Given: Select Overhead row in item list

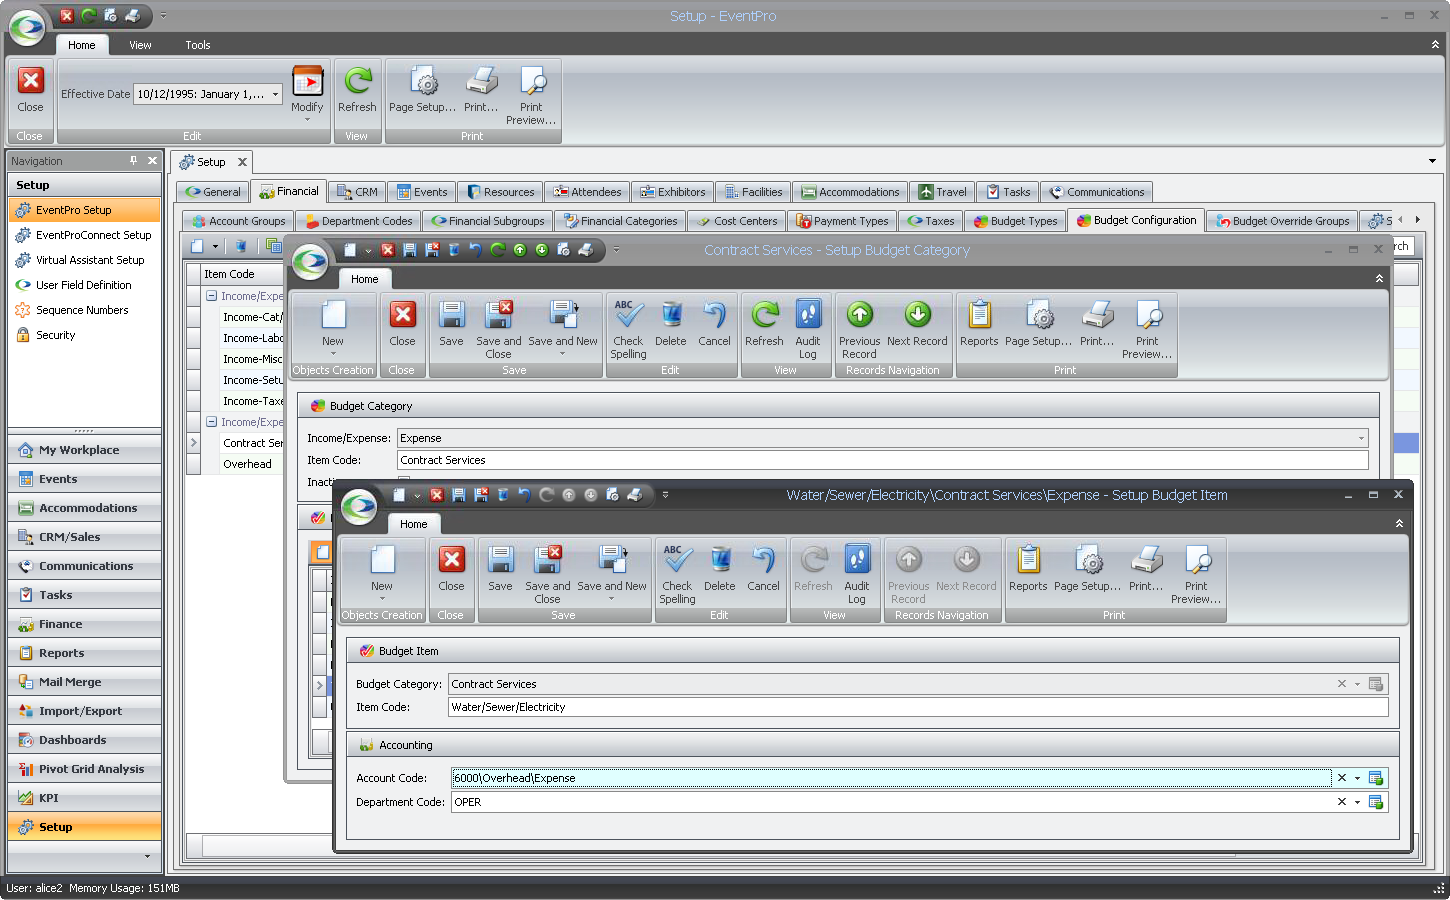Looking at the screenshot, I should tap(247, 464).
